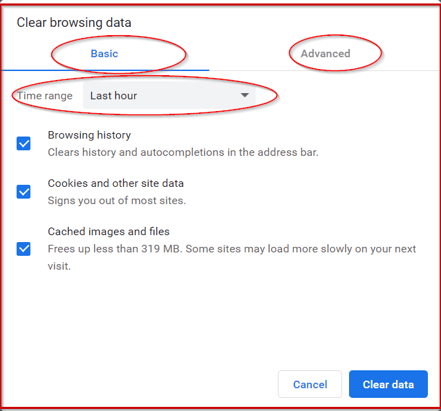Uncheck Cookies and other site data checkbox
This screenshot has height=411, width=441.
pyautogui.click(x=24, y=192)
